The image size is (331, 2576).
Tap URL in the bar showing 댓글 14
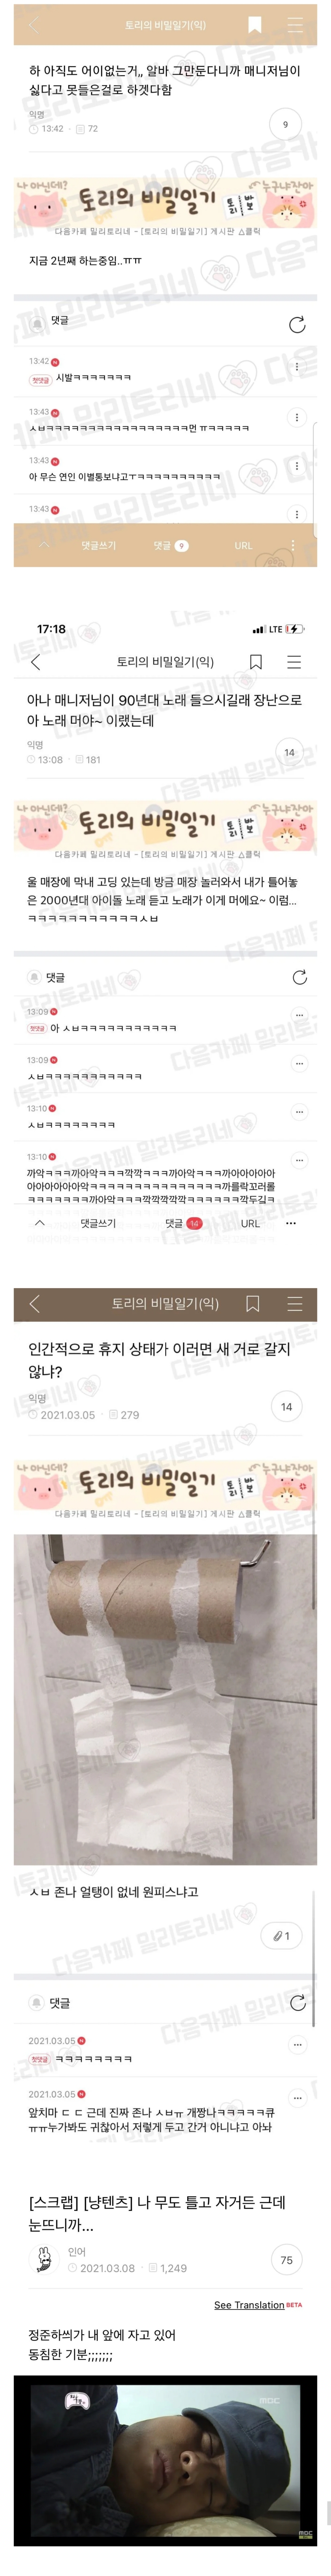pos(250,1223)
